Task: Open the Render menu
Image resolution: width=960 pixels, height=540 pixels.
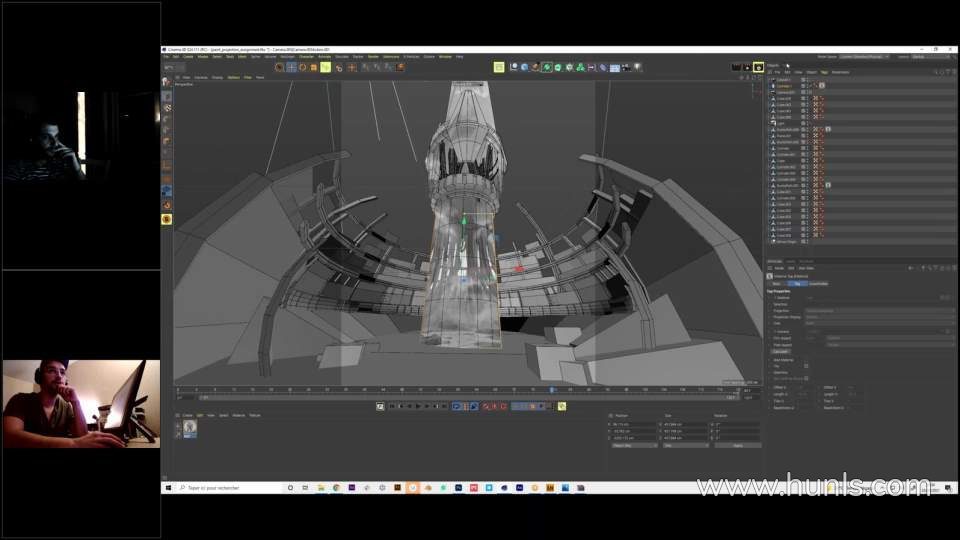Action: pos(373,57)
